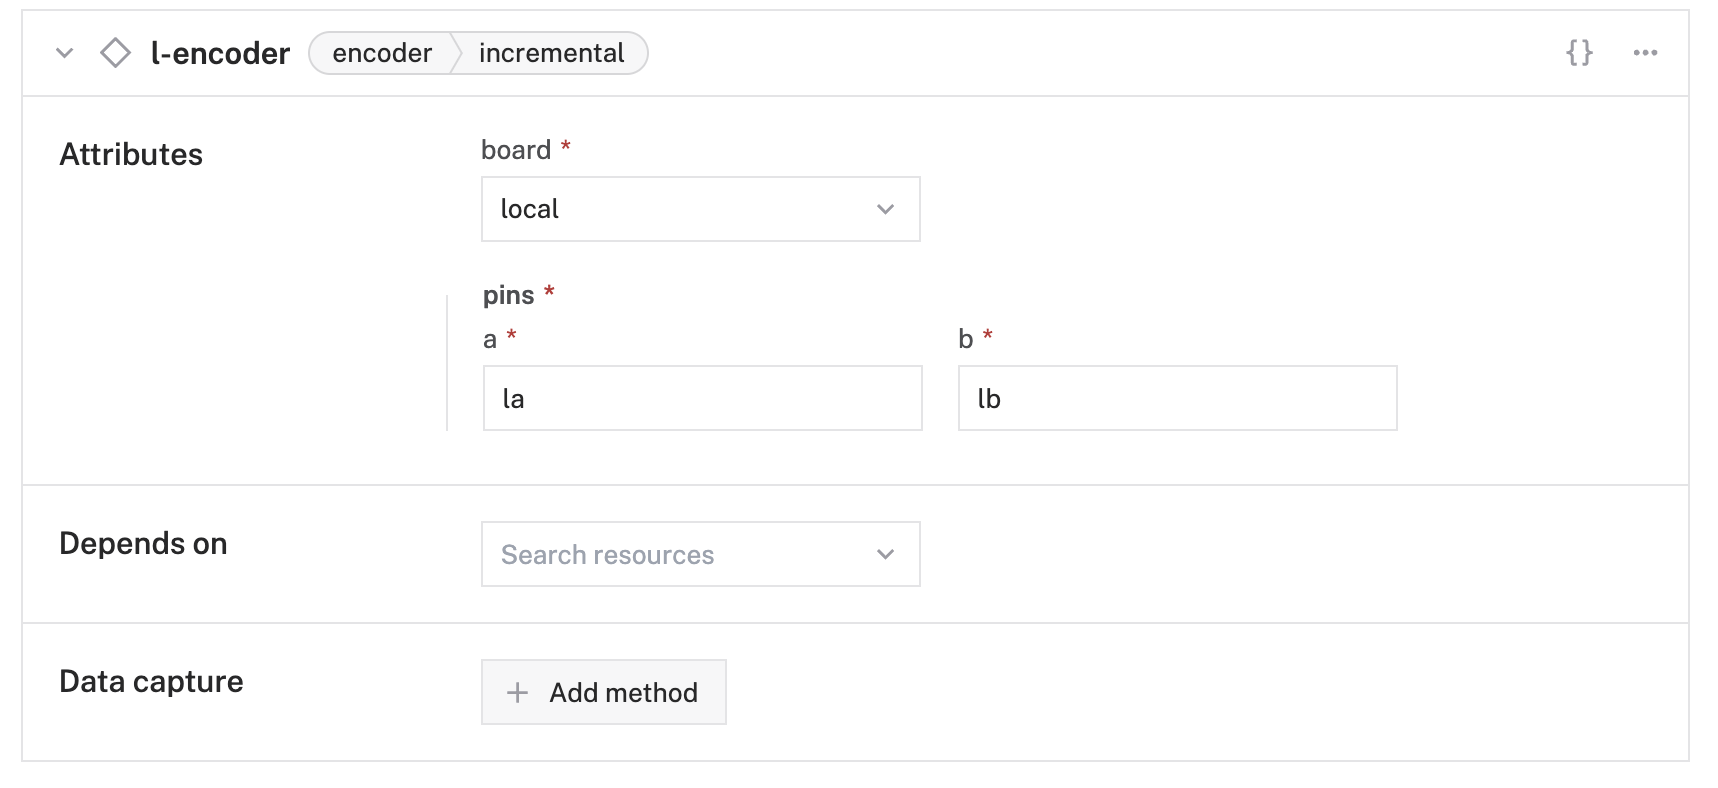Open the board dropdown showing local
The height and width of the screenshot is (788, 1718).
coord(680,209)
